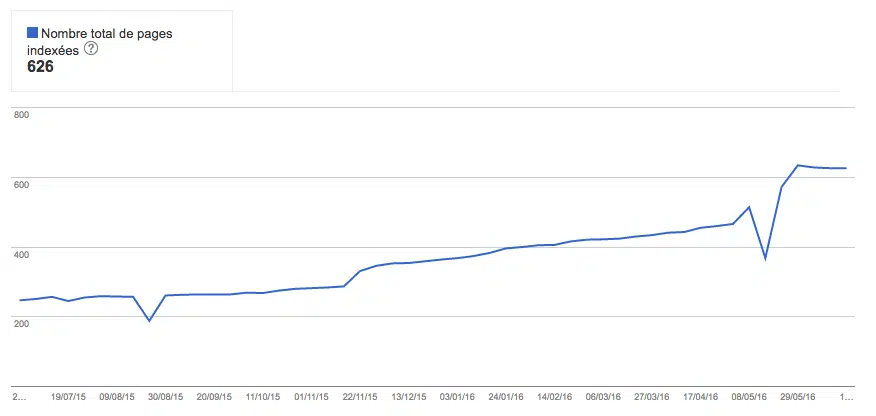Click the 13/12/15 axis label
This screenshot has height=416, width=876.
[x=408, y=397]
